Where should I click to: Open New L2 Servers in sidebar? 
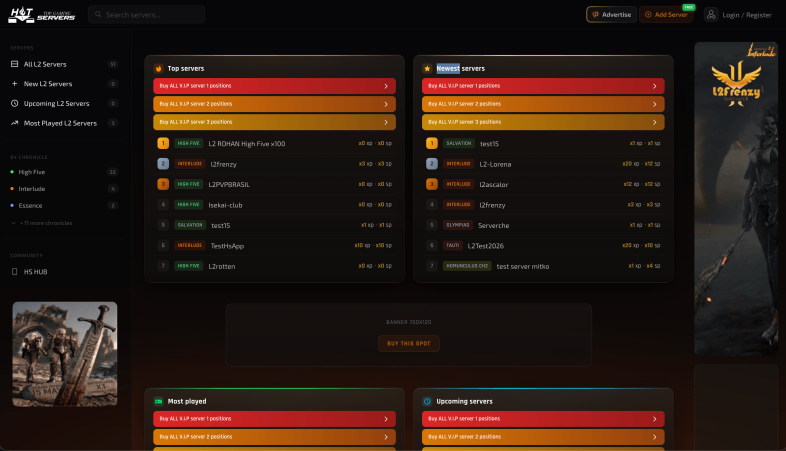64,84
